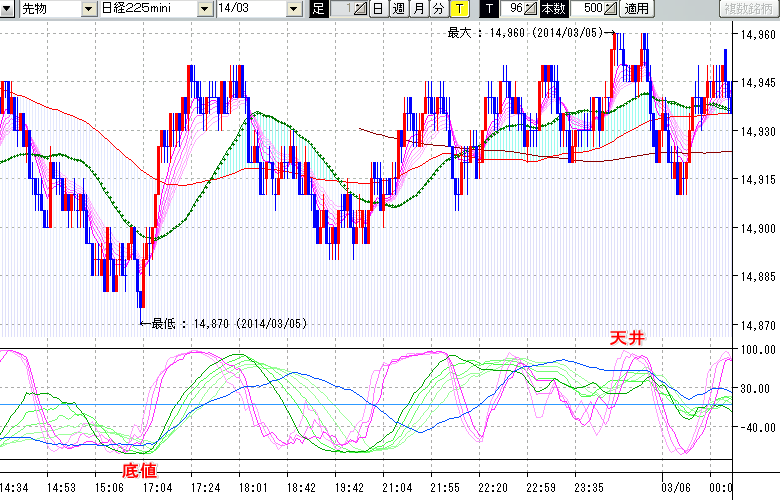
Task: Open the 14/03 contract month dropdown
Action: coord(293,9)
